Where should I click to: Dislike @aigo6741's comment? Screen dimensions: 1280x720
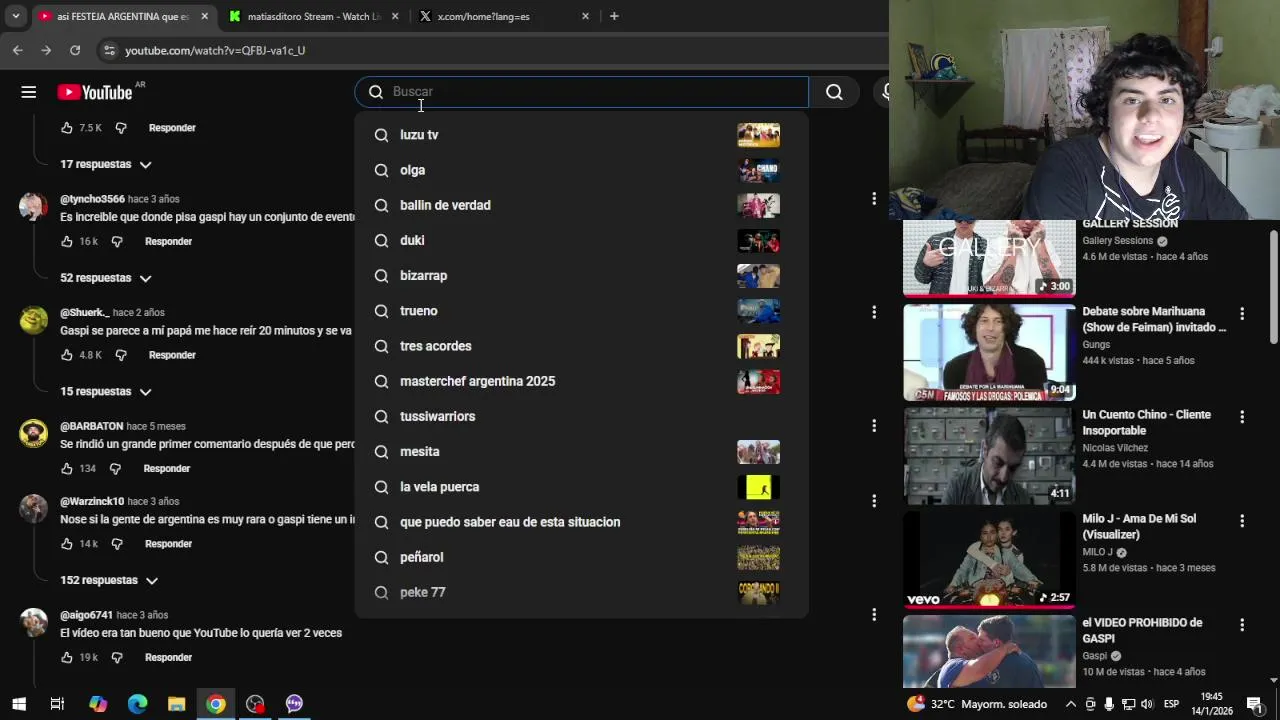point(117,657)
